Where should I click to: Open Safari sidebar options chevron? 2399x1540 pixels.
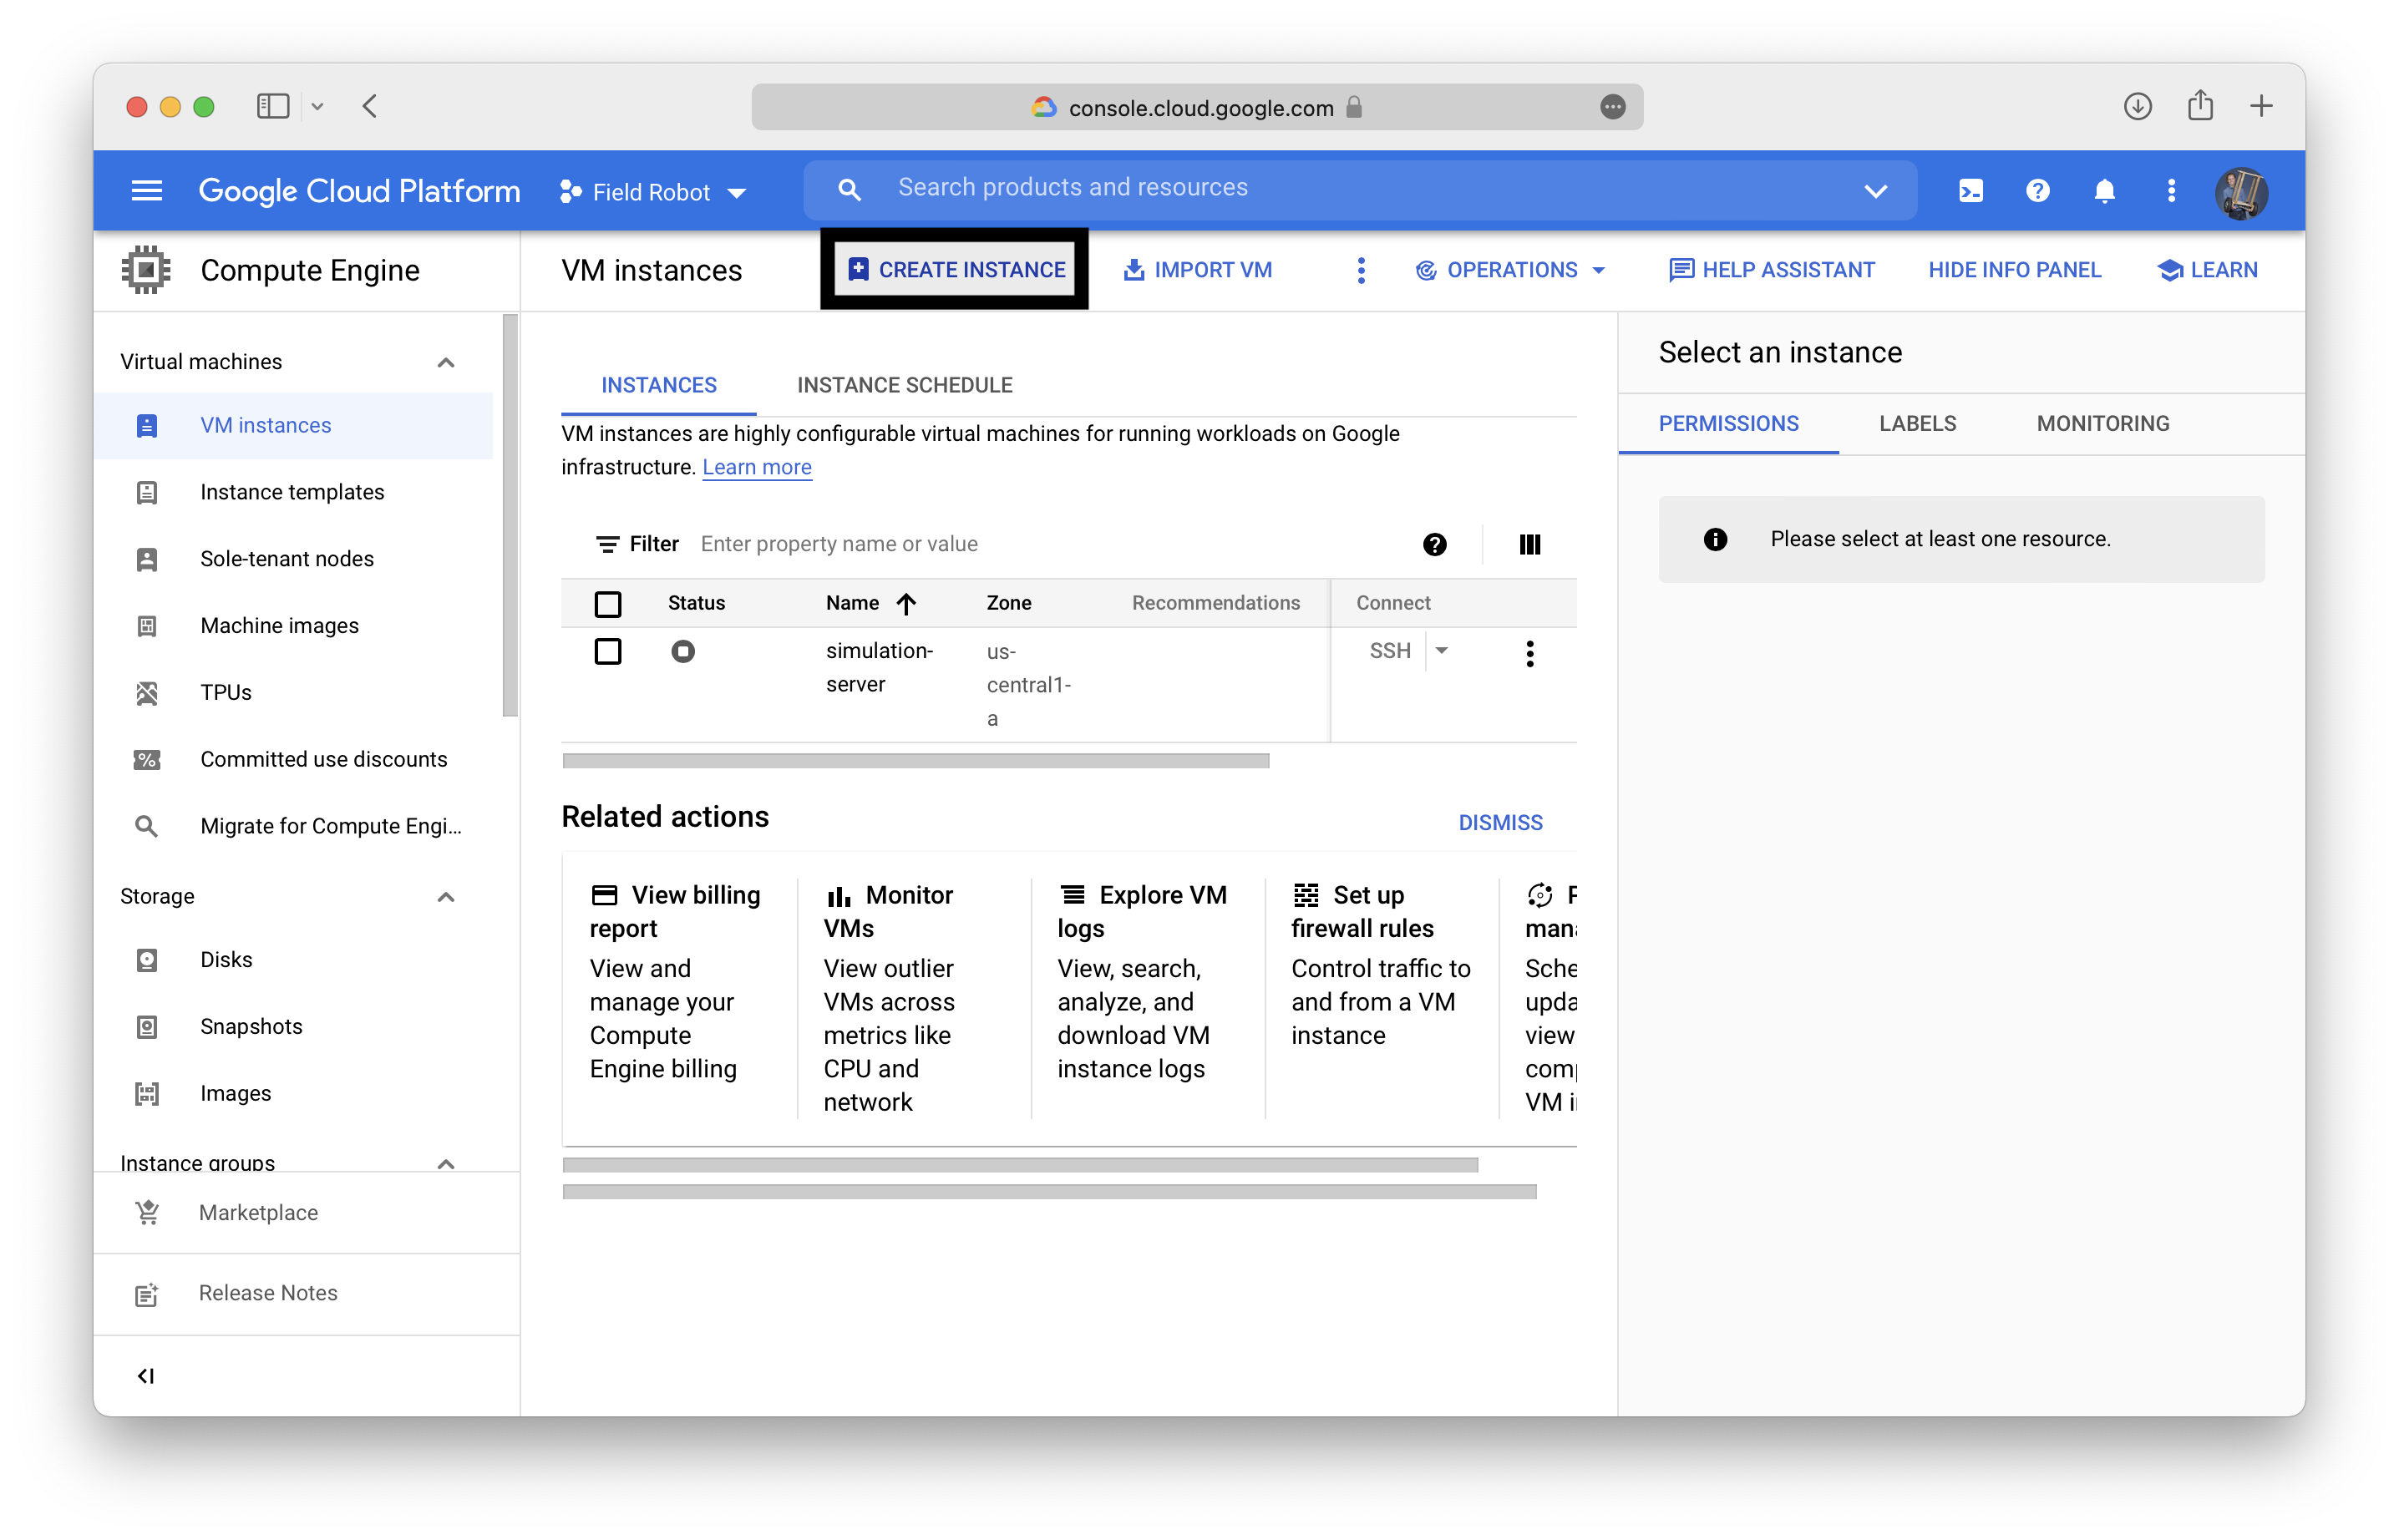(x=317, y=106)
